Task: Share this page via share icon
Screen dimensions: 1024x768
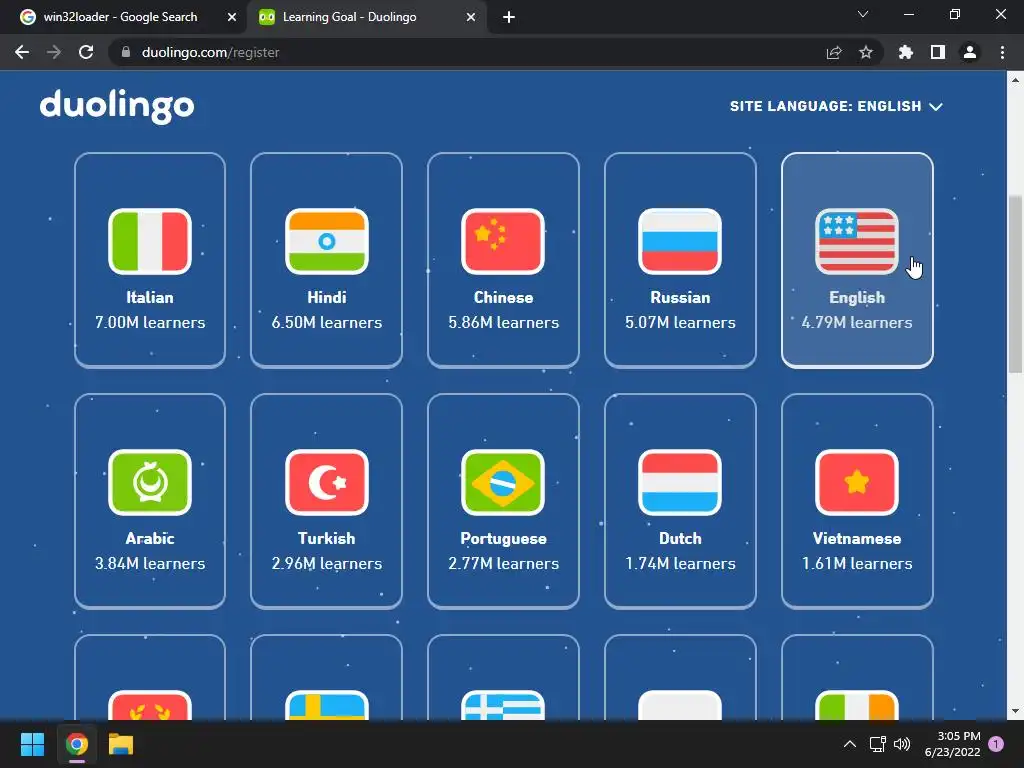Action: pyautogui.click(x=834, y=52)
